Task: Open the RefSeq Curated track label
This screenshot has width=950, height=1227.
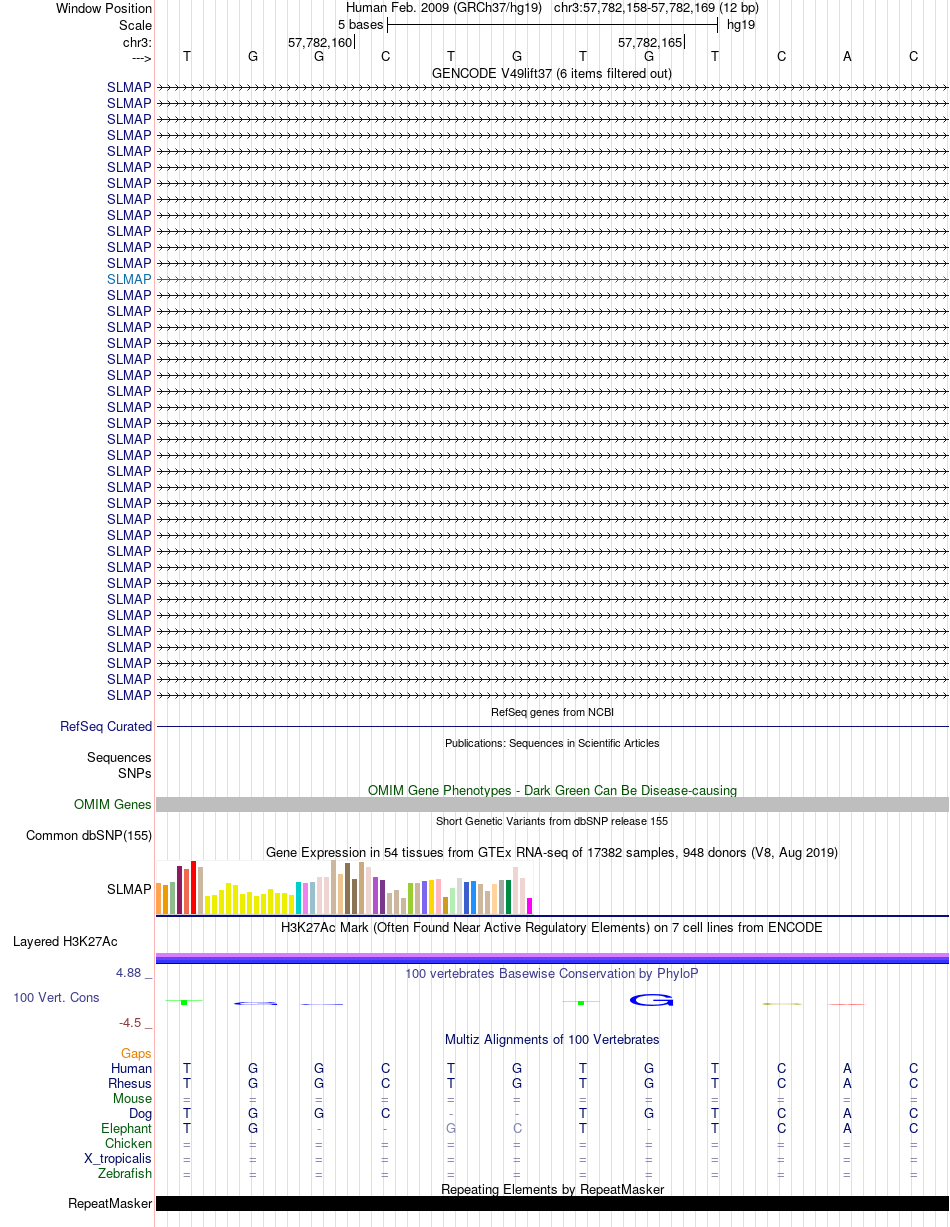Action: (x=106, y=727)
